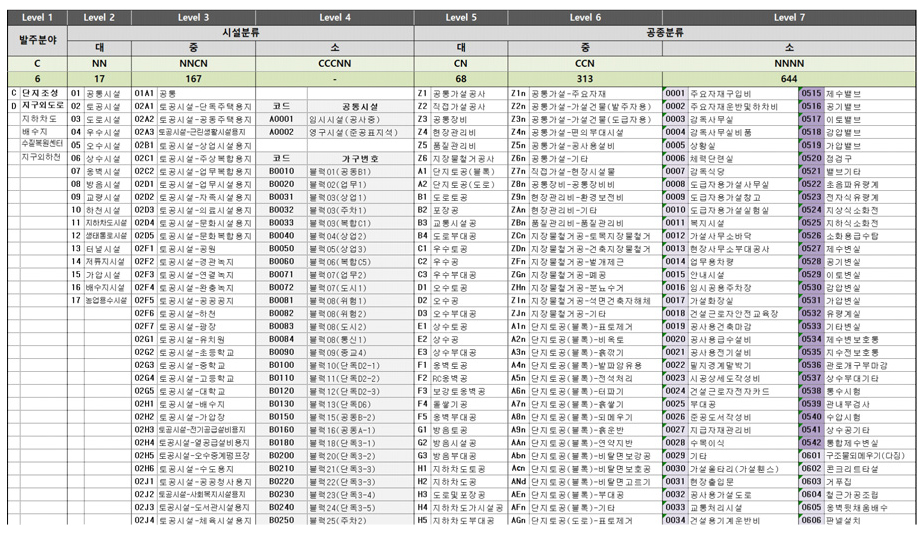
Task: Select the '영구시설(준공표지석)' cell
Action: [360, 132]
